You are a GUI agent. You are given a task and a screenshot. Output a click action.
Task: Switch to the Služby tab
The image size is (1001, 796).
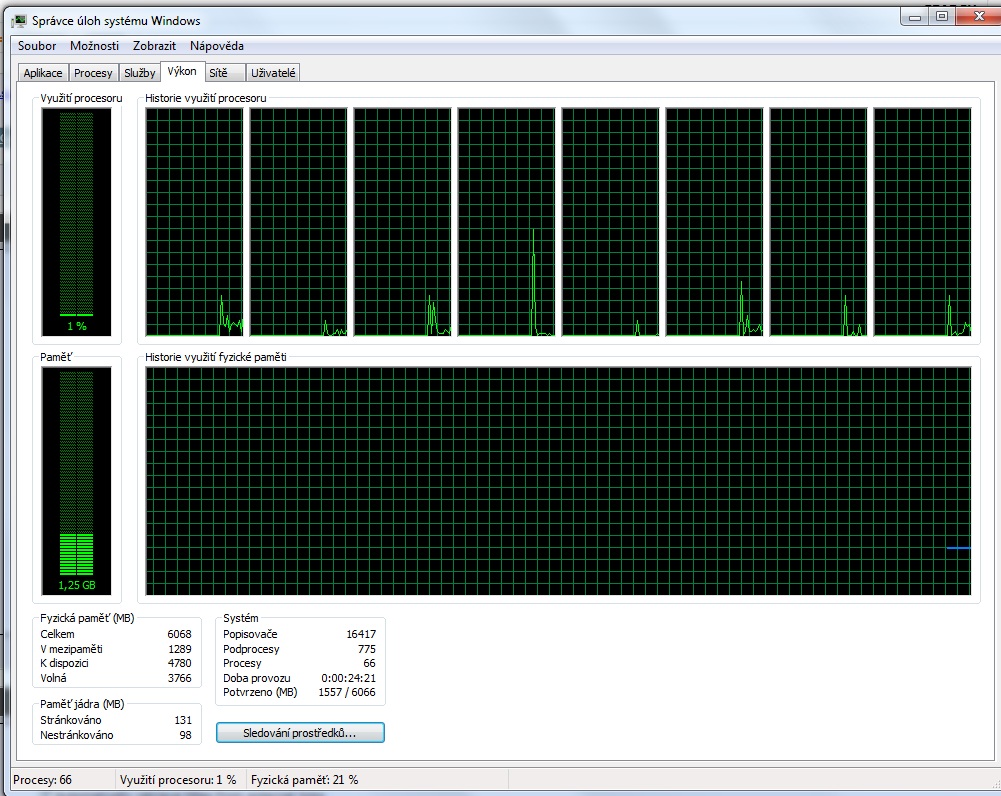[x=140, y=73]
